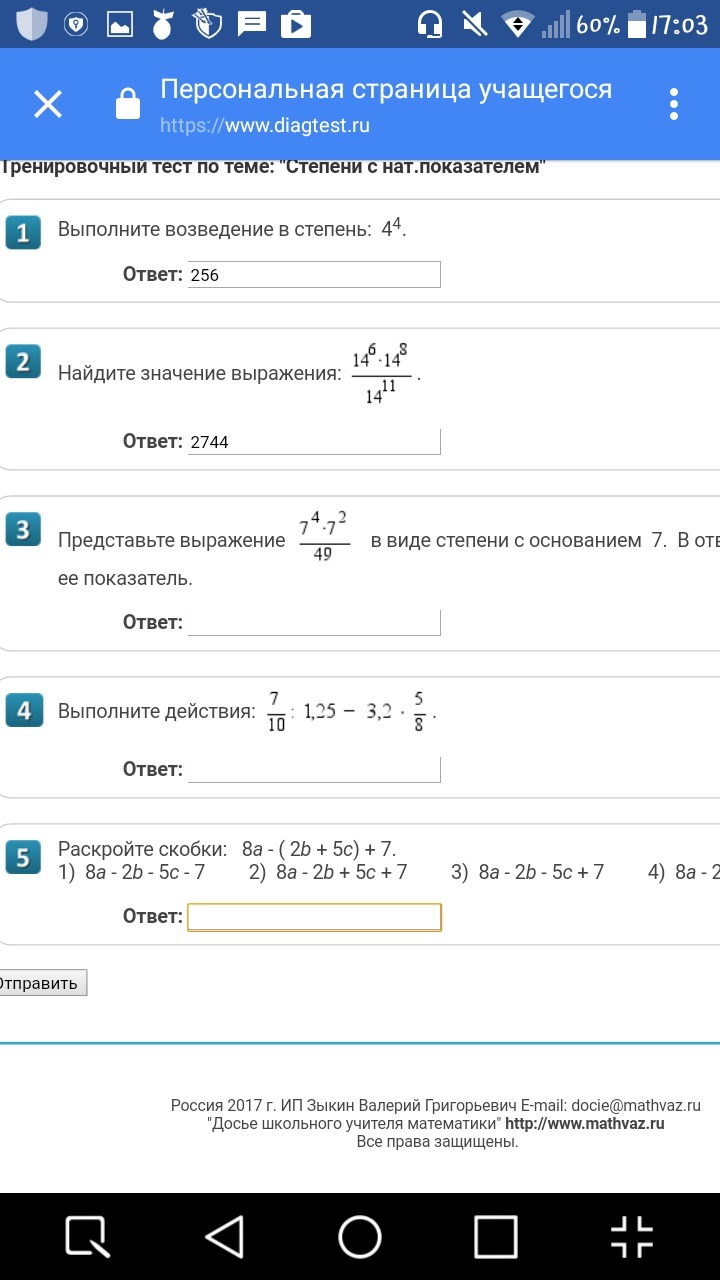Open the three-dot overflow menu
The height and width of the screenshot is (1280, 720).
(674, 104)
